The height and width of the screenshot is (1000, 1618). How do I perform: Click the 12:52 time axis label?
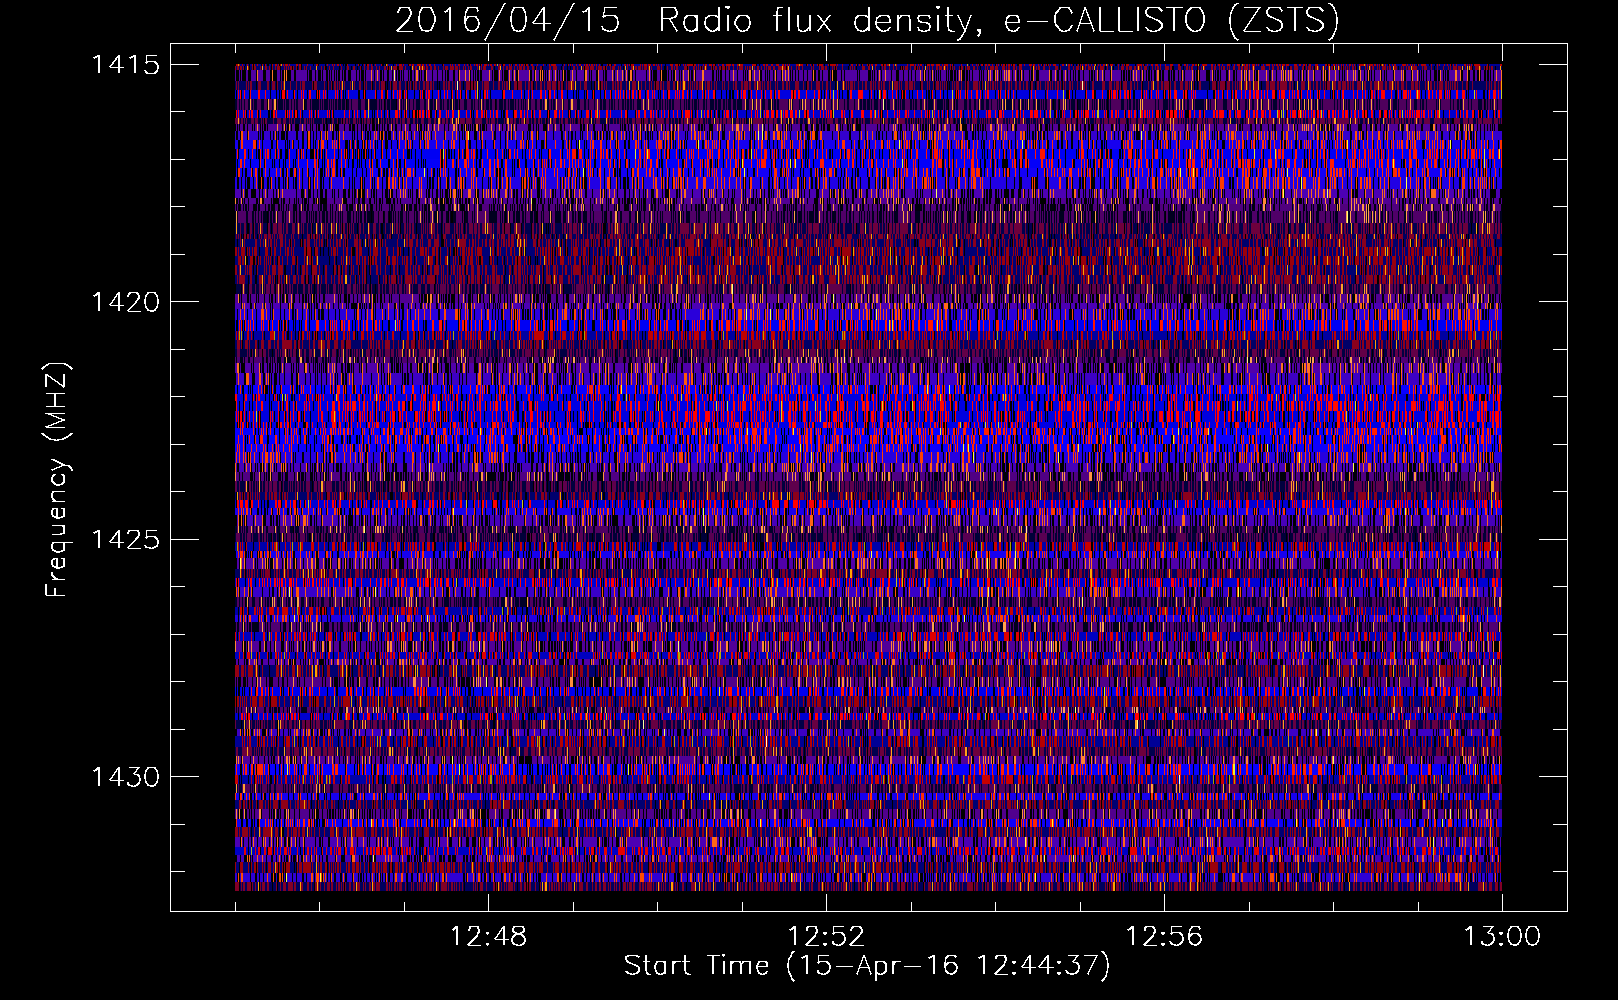coord(827,937)
